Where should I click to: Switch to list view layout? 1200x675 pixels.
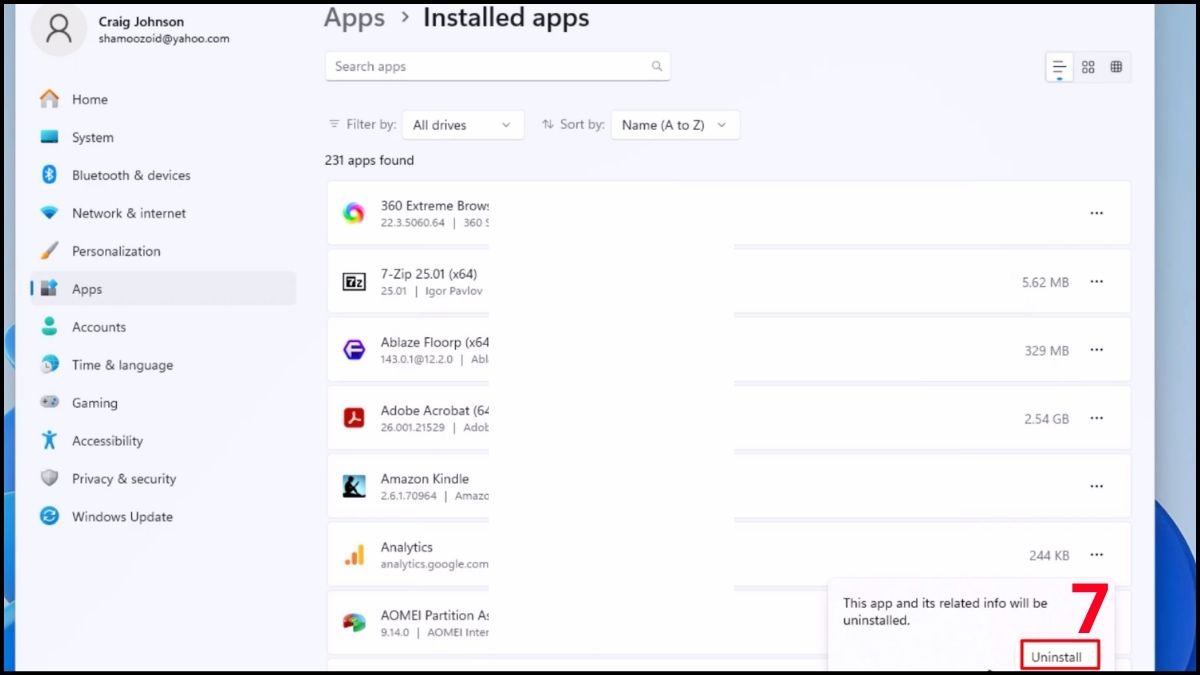click(1059, 67)
